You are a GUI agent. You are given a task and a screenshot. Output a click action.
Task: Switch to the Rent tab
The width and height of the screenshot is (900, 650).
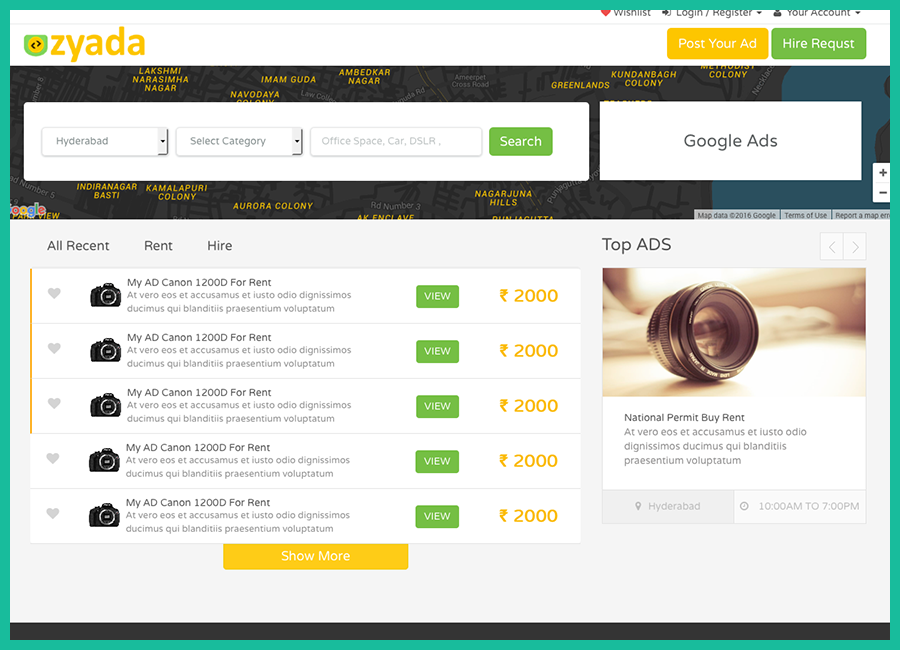click(x=158, y=246)
